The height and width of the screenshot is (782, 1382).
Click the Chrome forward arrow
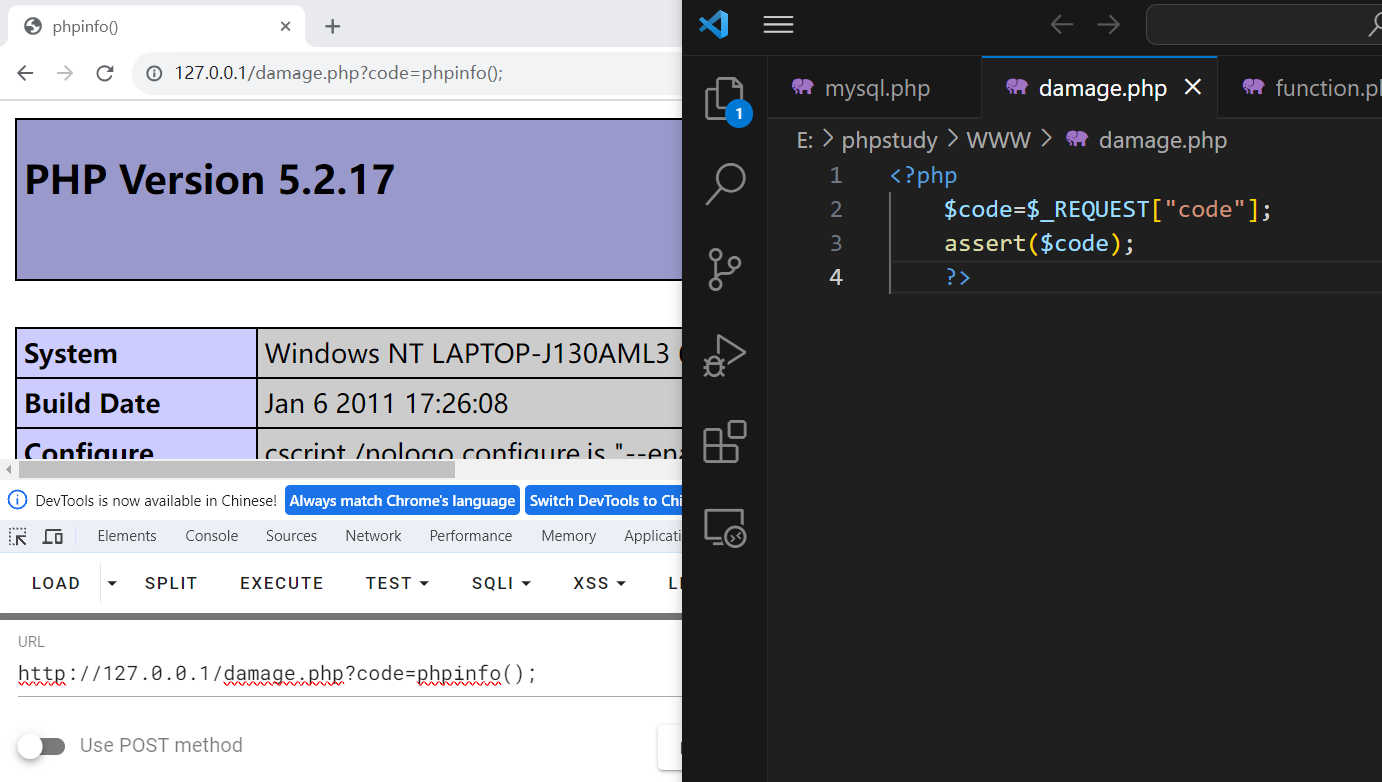65,73
